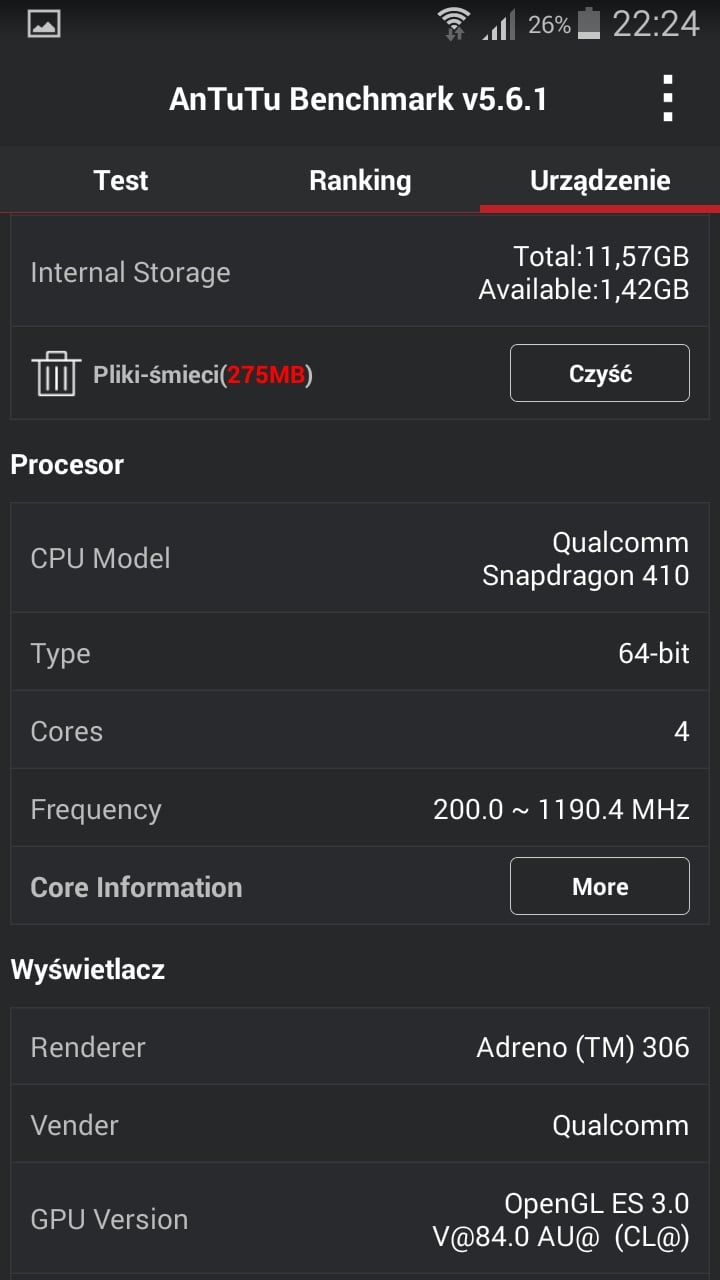Tap the Pliki-śmieci 275MB label
This screenshot has width=720, height=1280.
point(203,375)
